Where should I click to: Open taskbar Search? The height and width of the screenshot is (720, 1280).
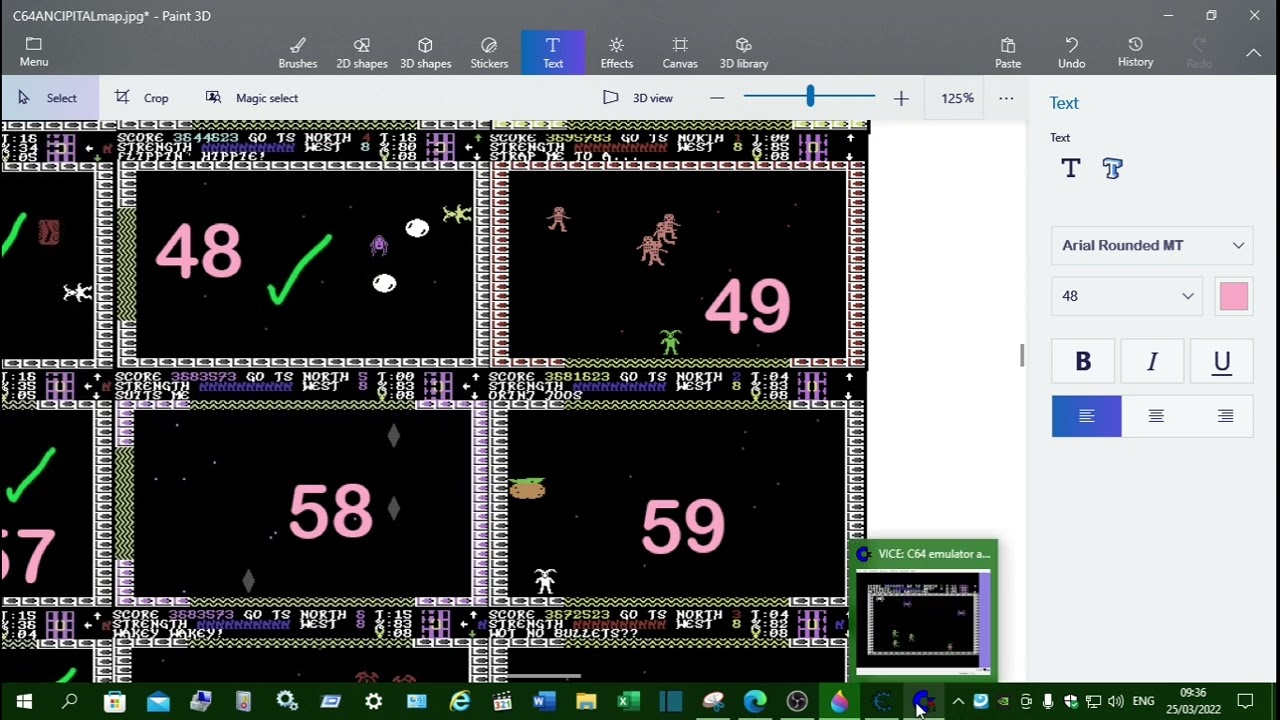point(69,701)
